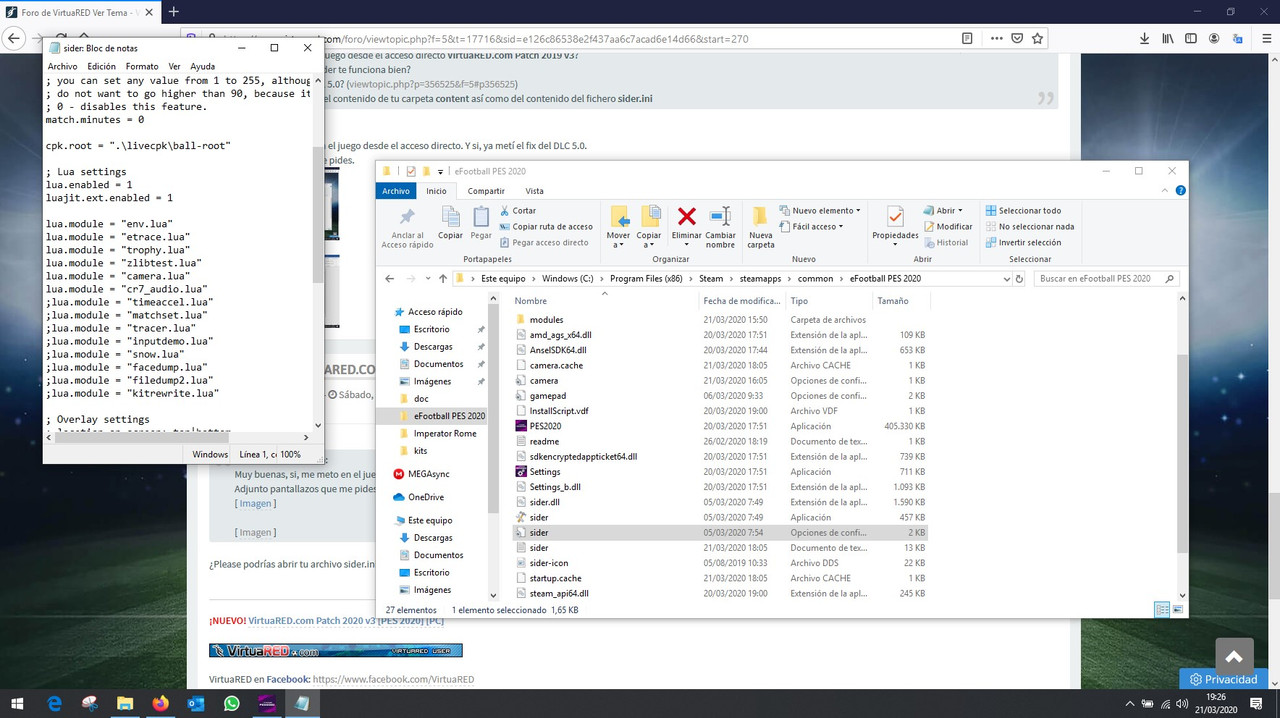Click the back arrow in Explorer

[x=389, y=279]
